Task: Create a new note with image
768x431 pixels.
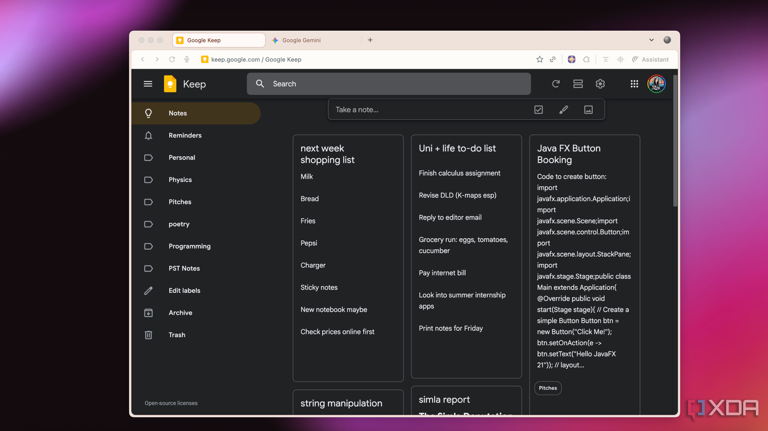Action: coord(588,110)
